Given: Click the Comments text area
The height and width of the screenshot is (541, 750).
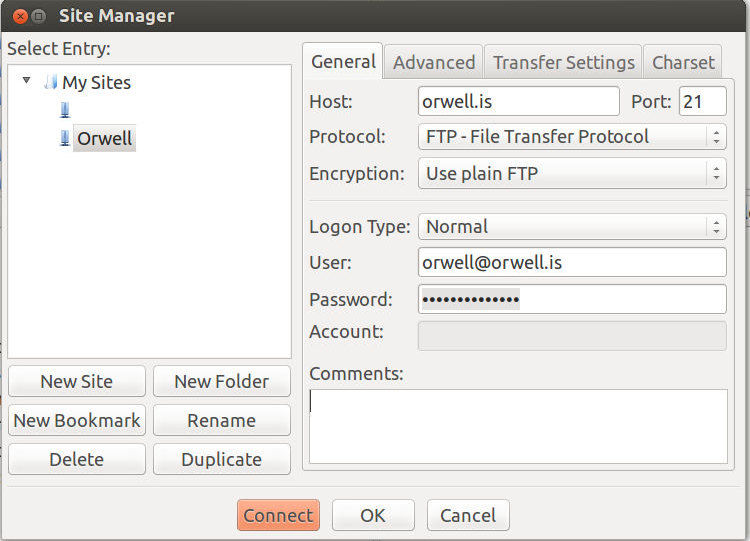Looking at the screenshot, I should point(518,426).
